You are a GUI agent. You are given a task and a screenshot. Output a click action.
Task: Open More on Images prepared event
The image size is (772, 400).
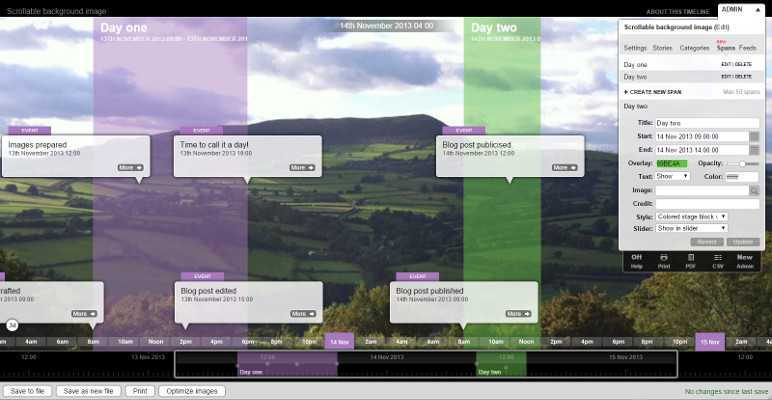click(x=130, y=167)
